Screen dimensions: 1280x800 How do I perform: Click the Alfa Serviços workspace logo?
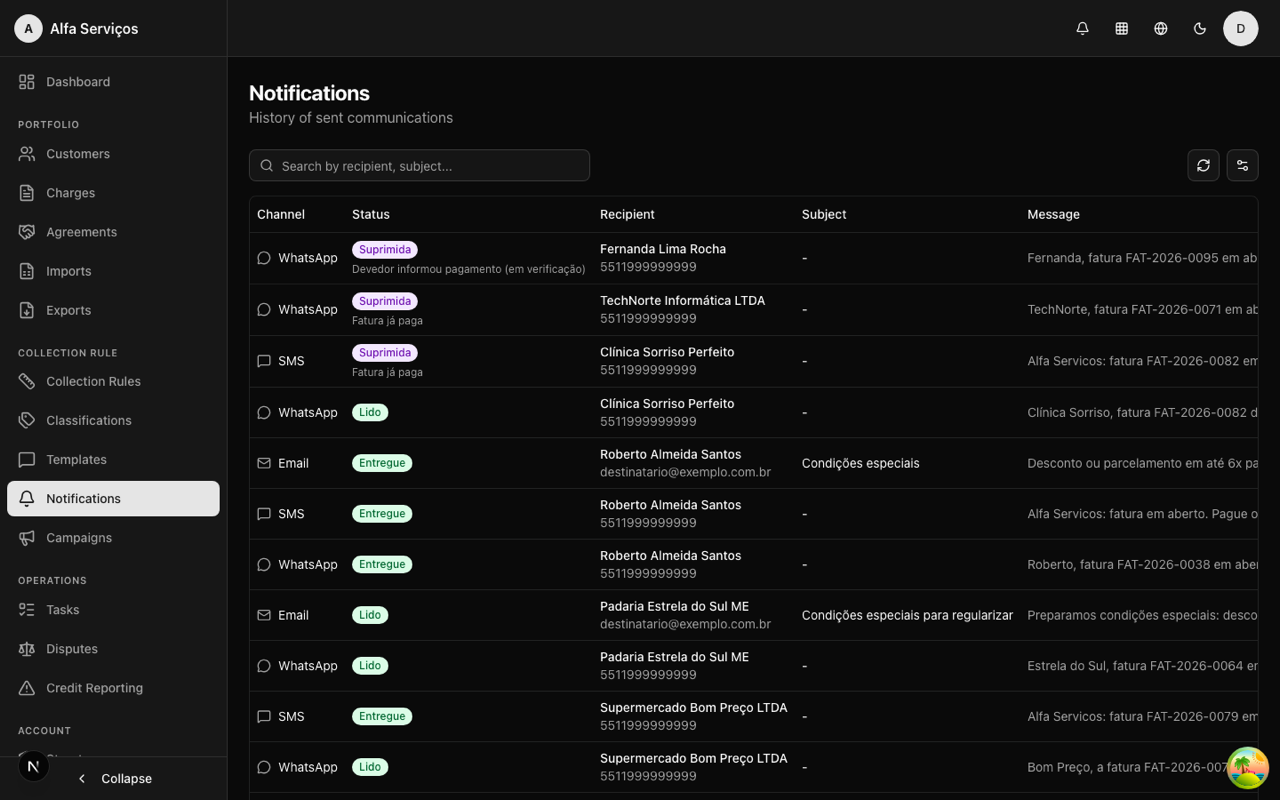pos(28,29)
